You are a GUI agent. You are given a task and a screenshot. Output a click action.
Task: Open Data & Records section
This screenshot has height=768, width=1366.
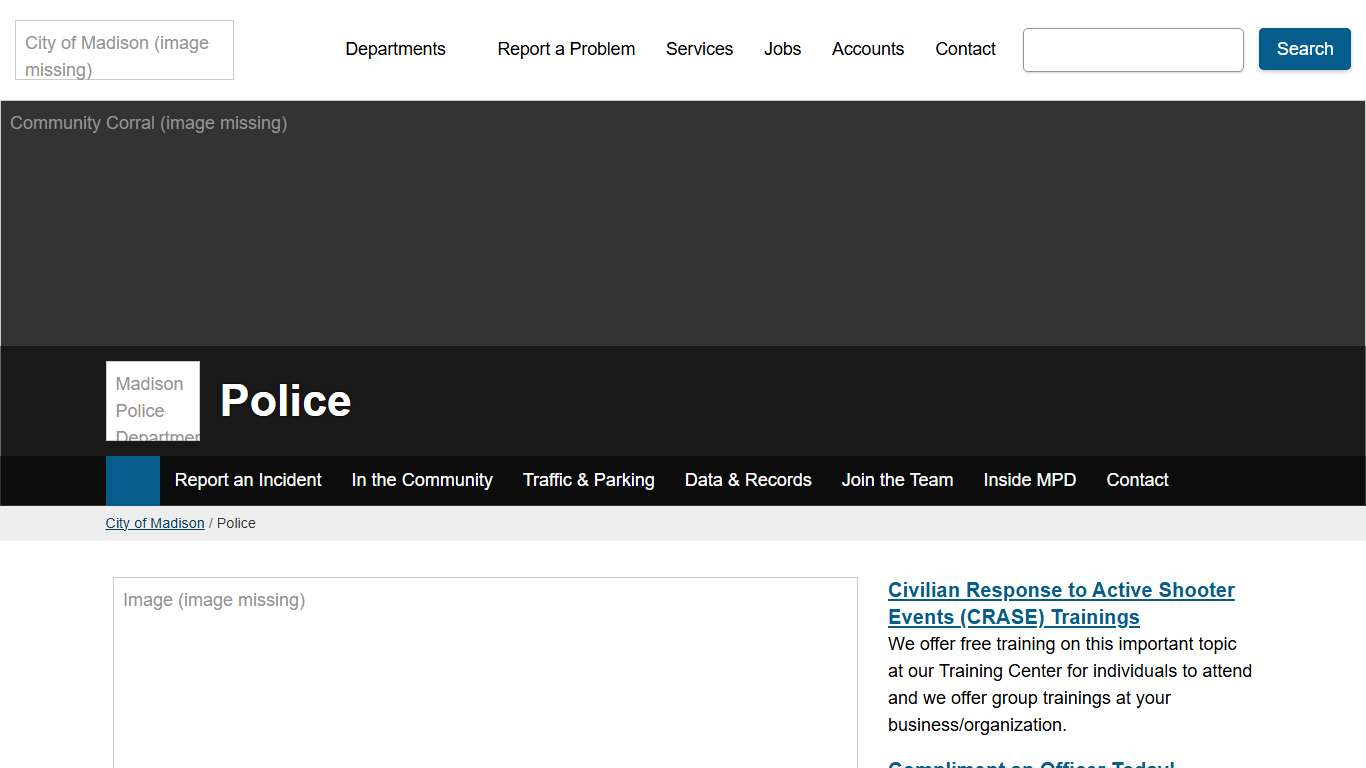tap(748, 480)
